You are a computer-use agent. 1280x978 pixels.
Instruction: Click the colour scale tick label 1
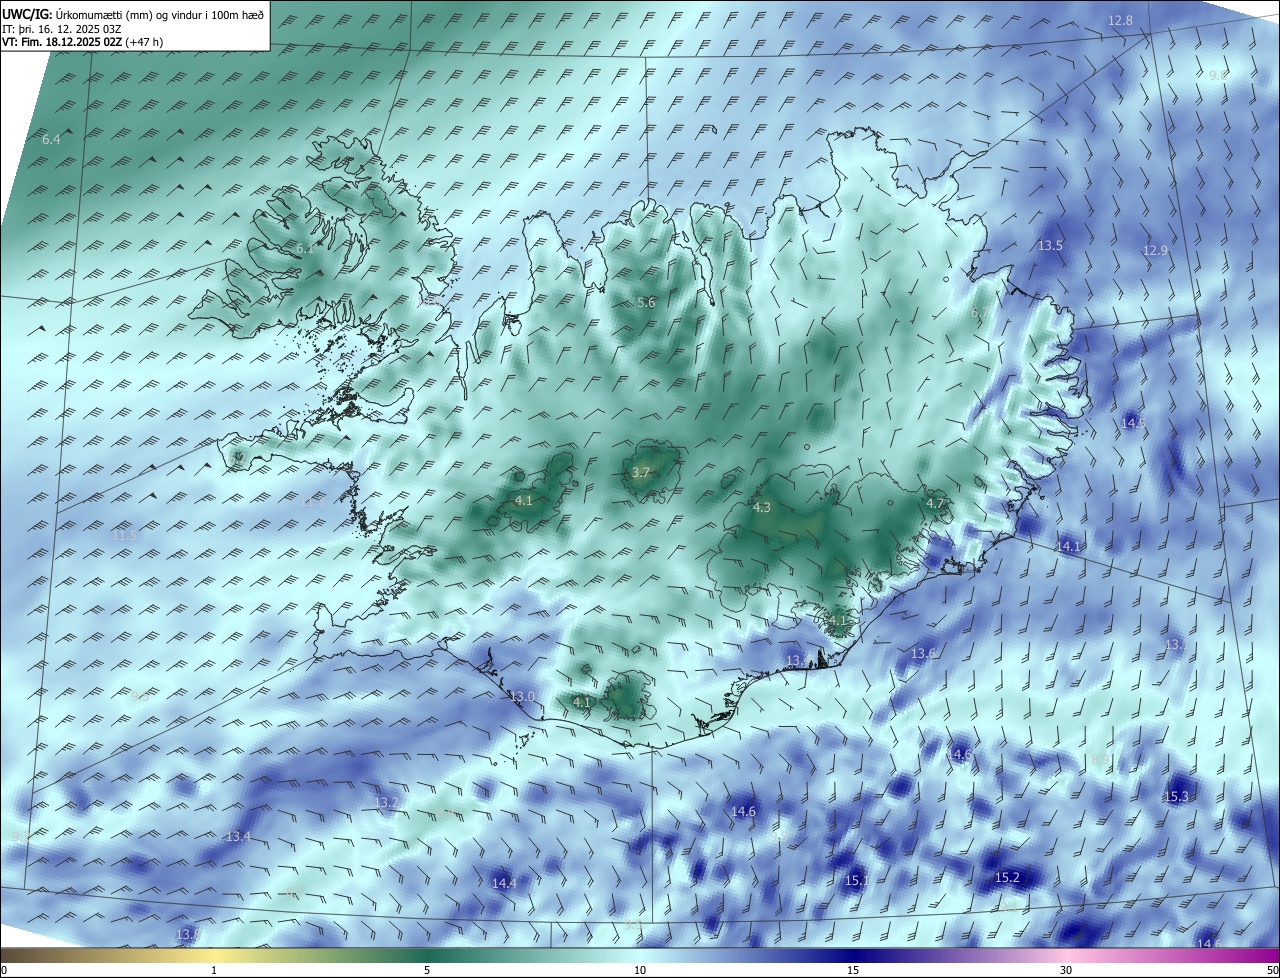214,970
